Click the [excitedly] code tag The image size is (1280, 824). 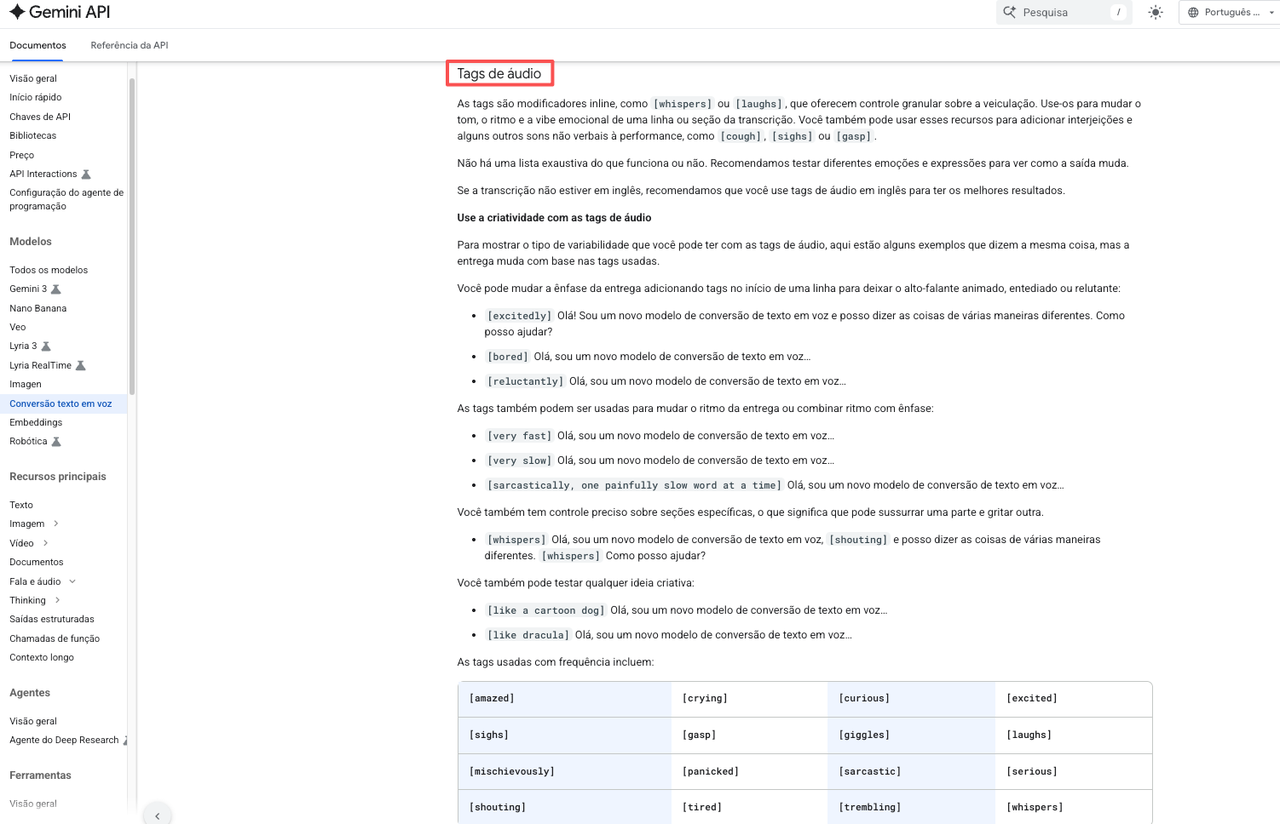[x=519, y=316]
